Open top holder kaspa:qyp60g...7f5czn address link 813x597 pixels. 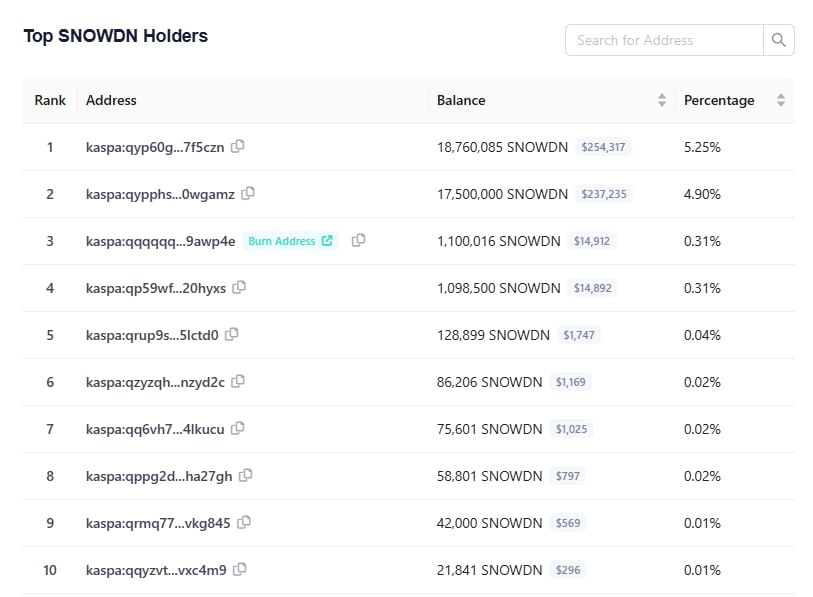point(155,147)
